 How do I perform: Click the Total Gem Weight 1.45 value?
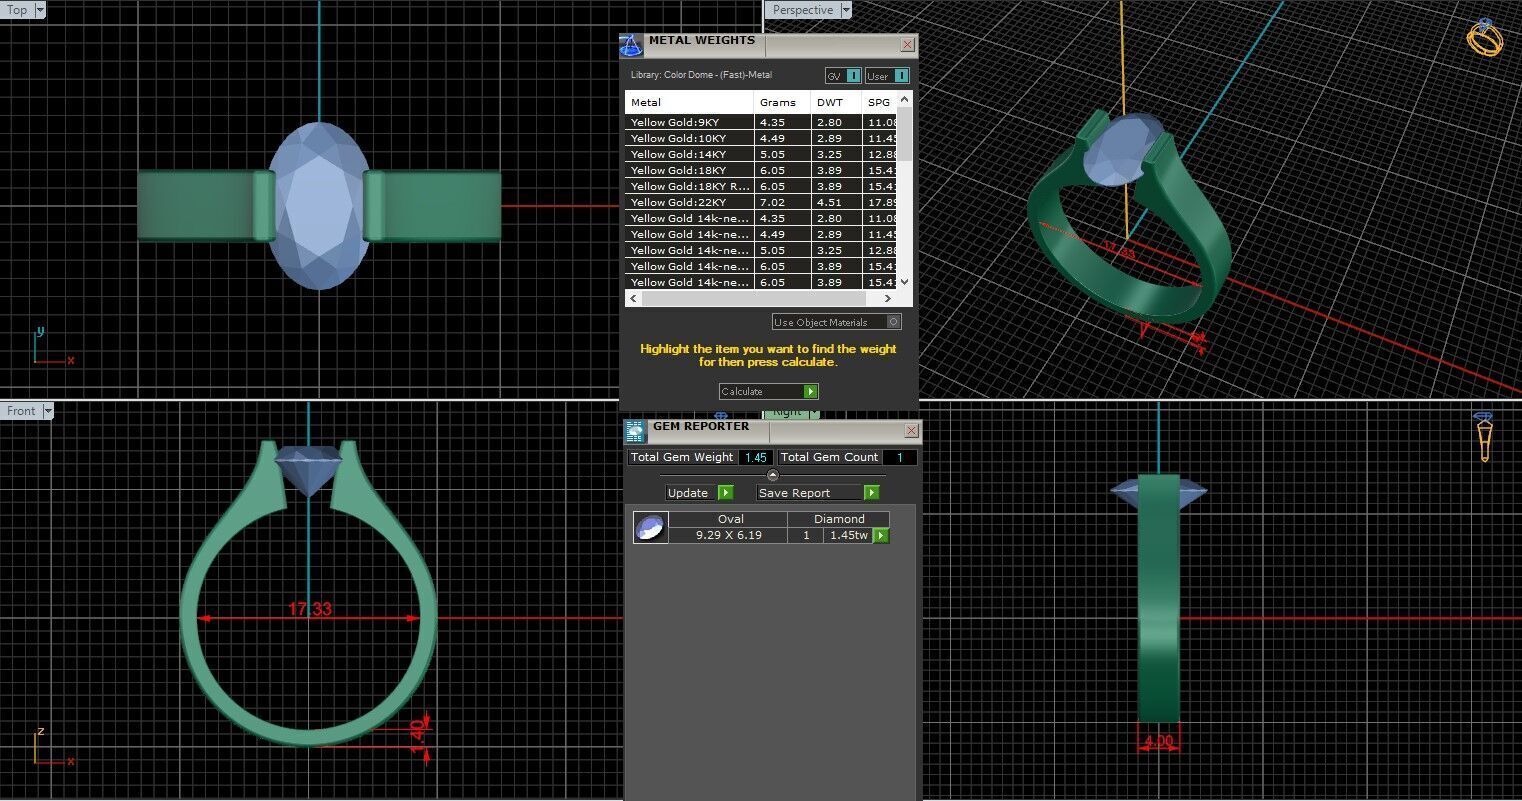755,457
